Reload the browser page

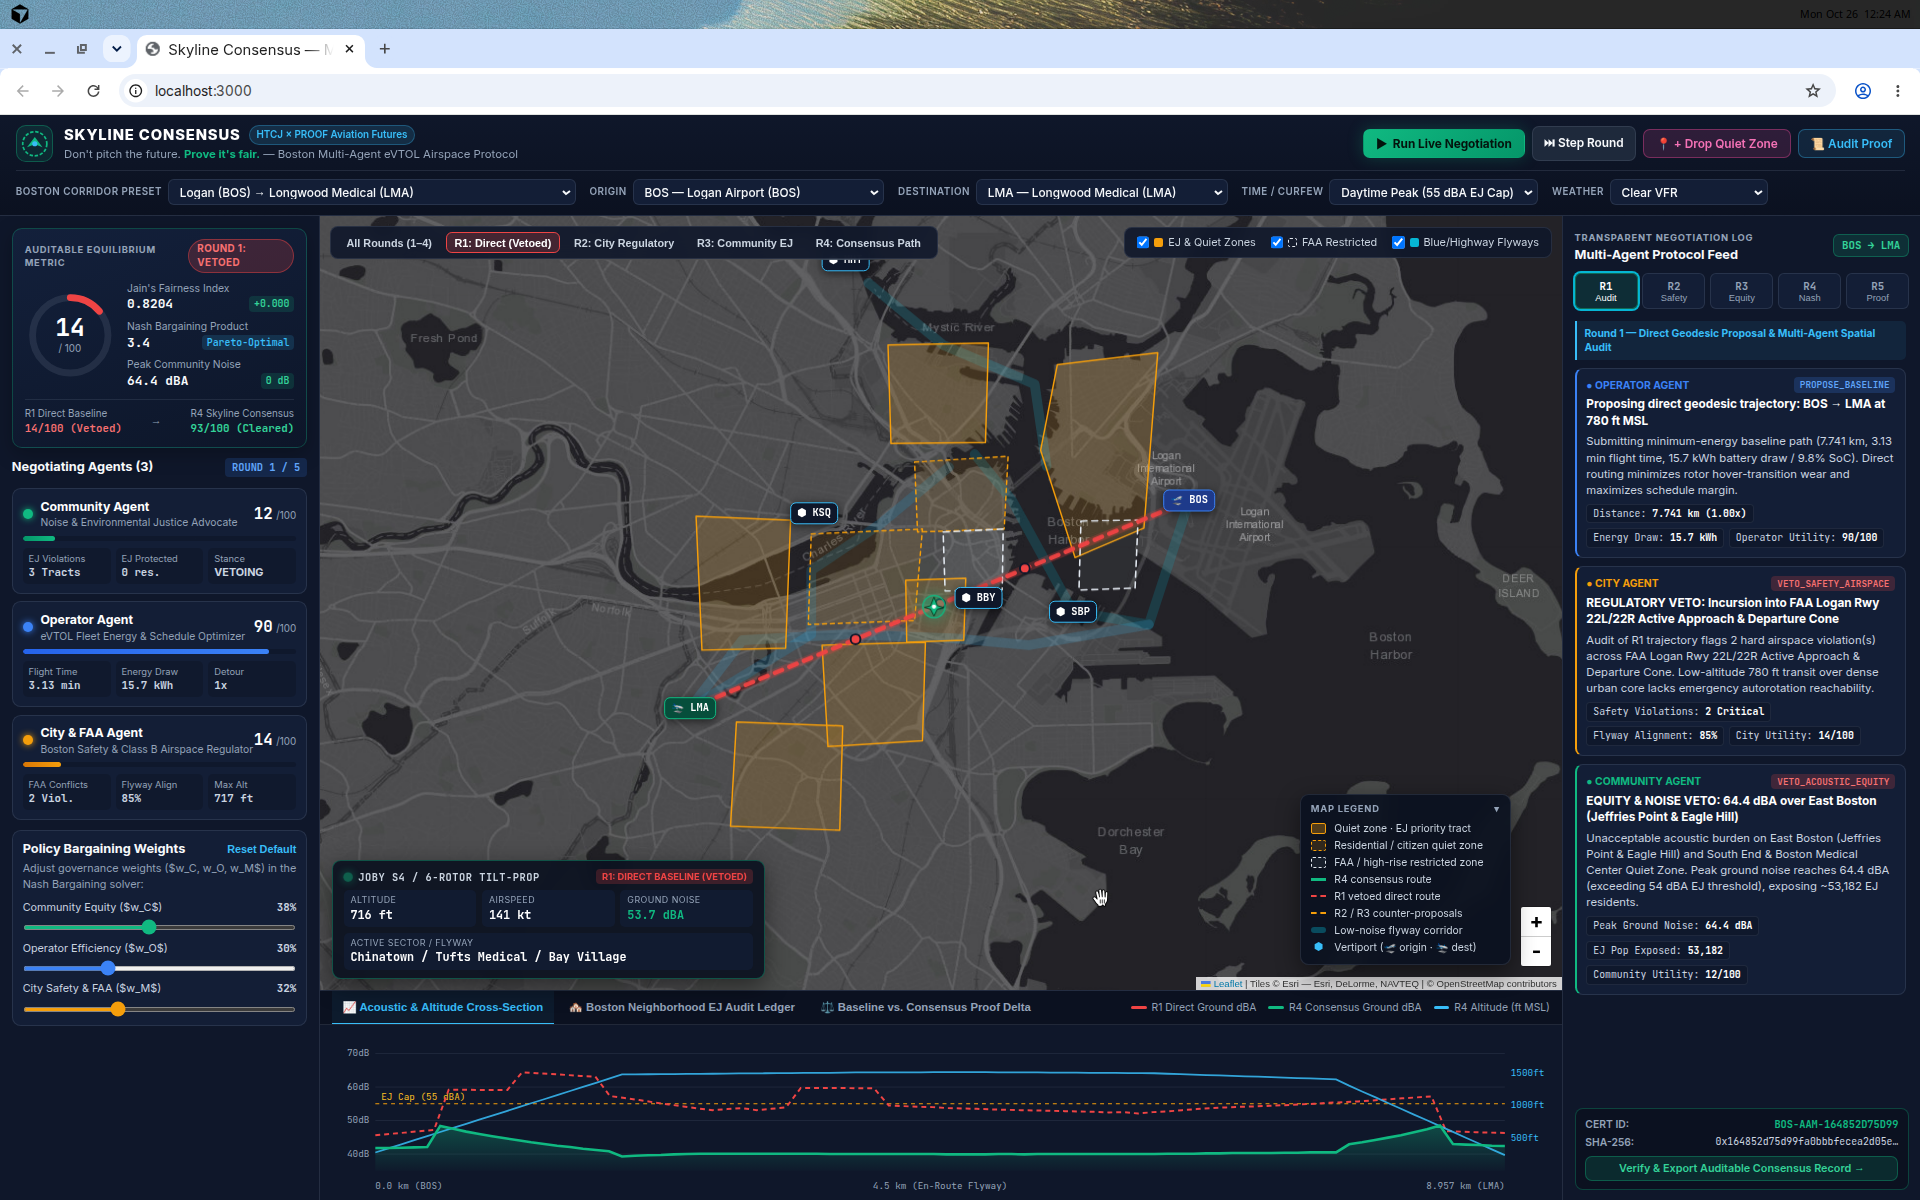[94, 91]
